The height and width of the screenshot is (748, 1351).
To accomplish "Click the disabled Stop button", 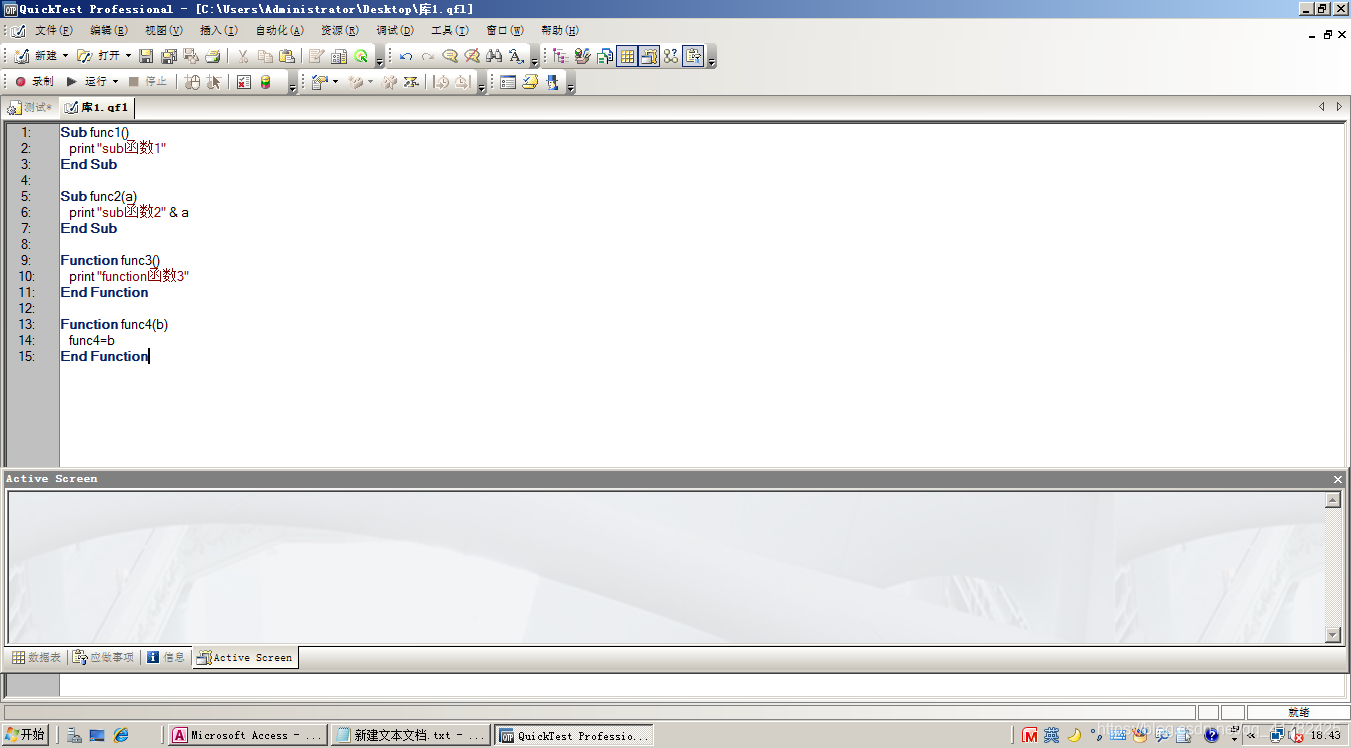I will coord(147,81).
